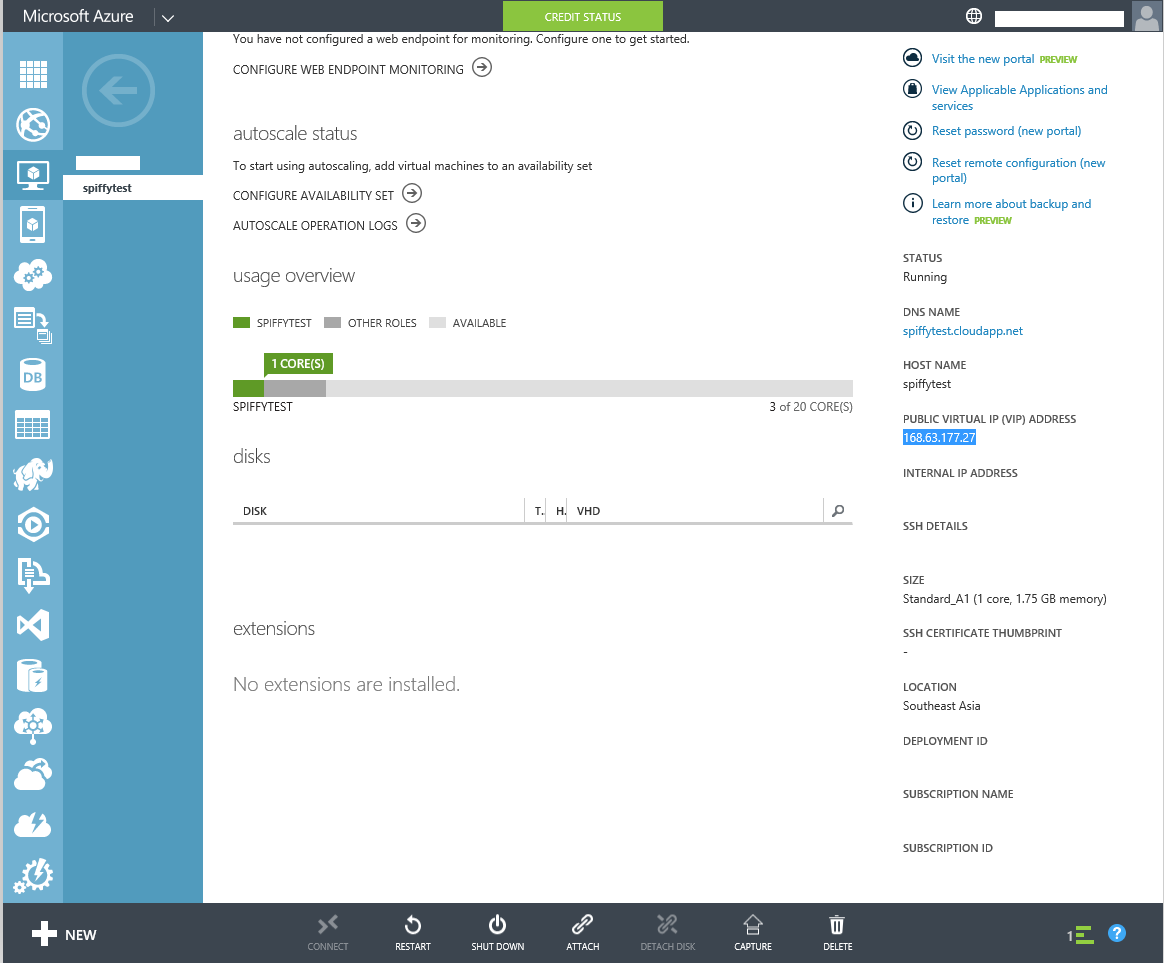Click Configure Availability Set arrow

(412, 194)
